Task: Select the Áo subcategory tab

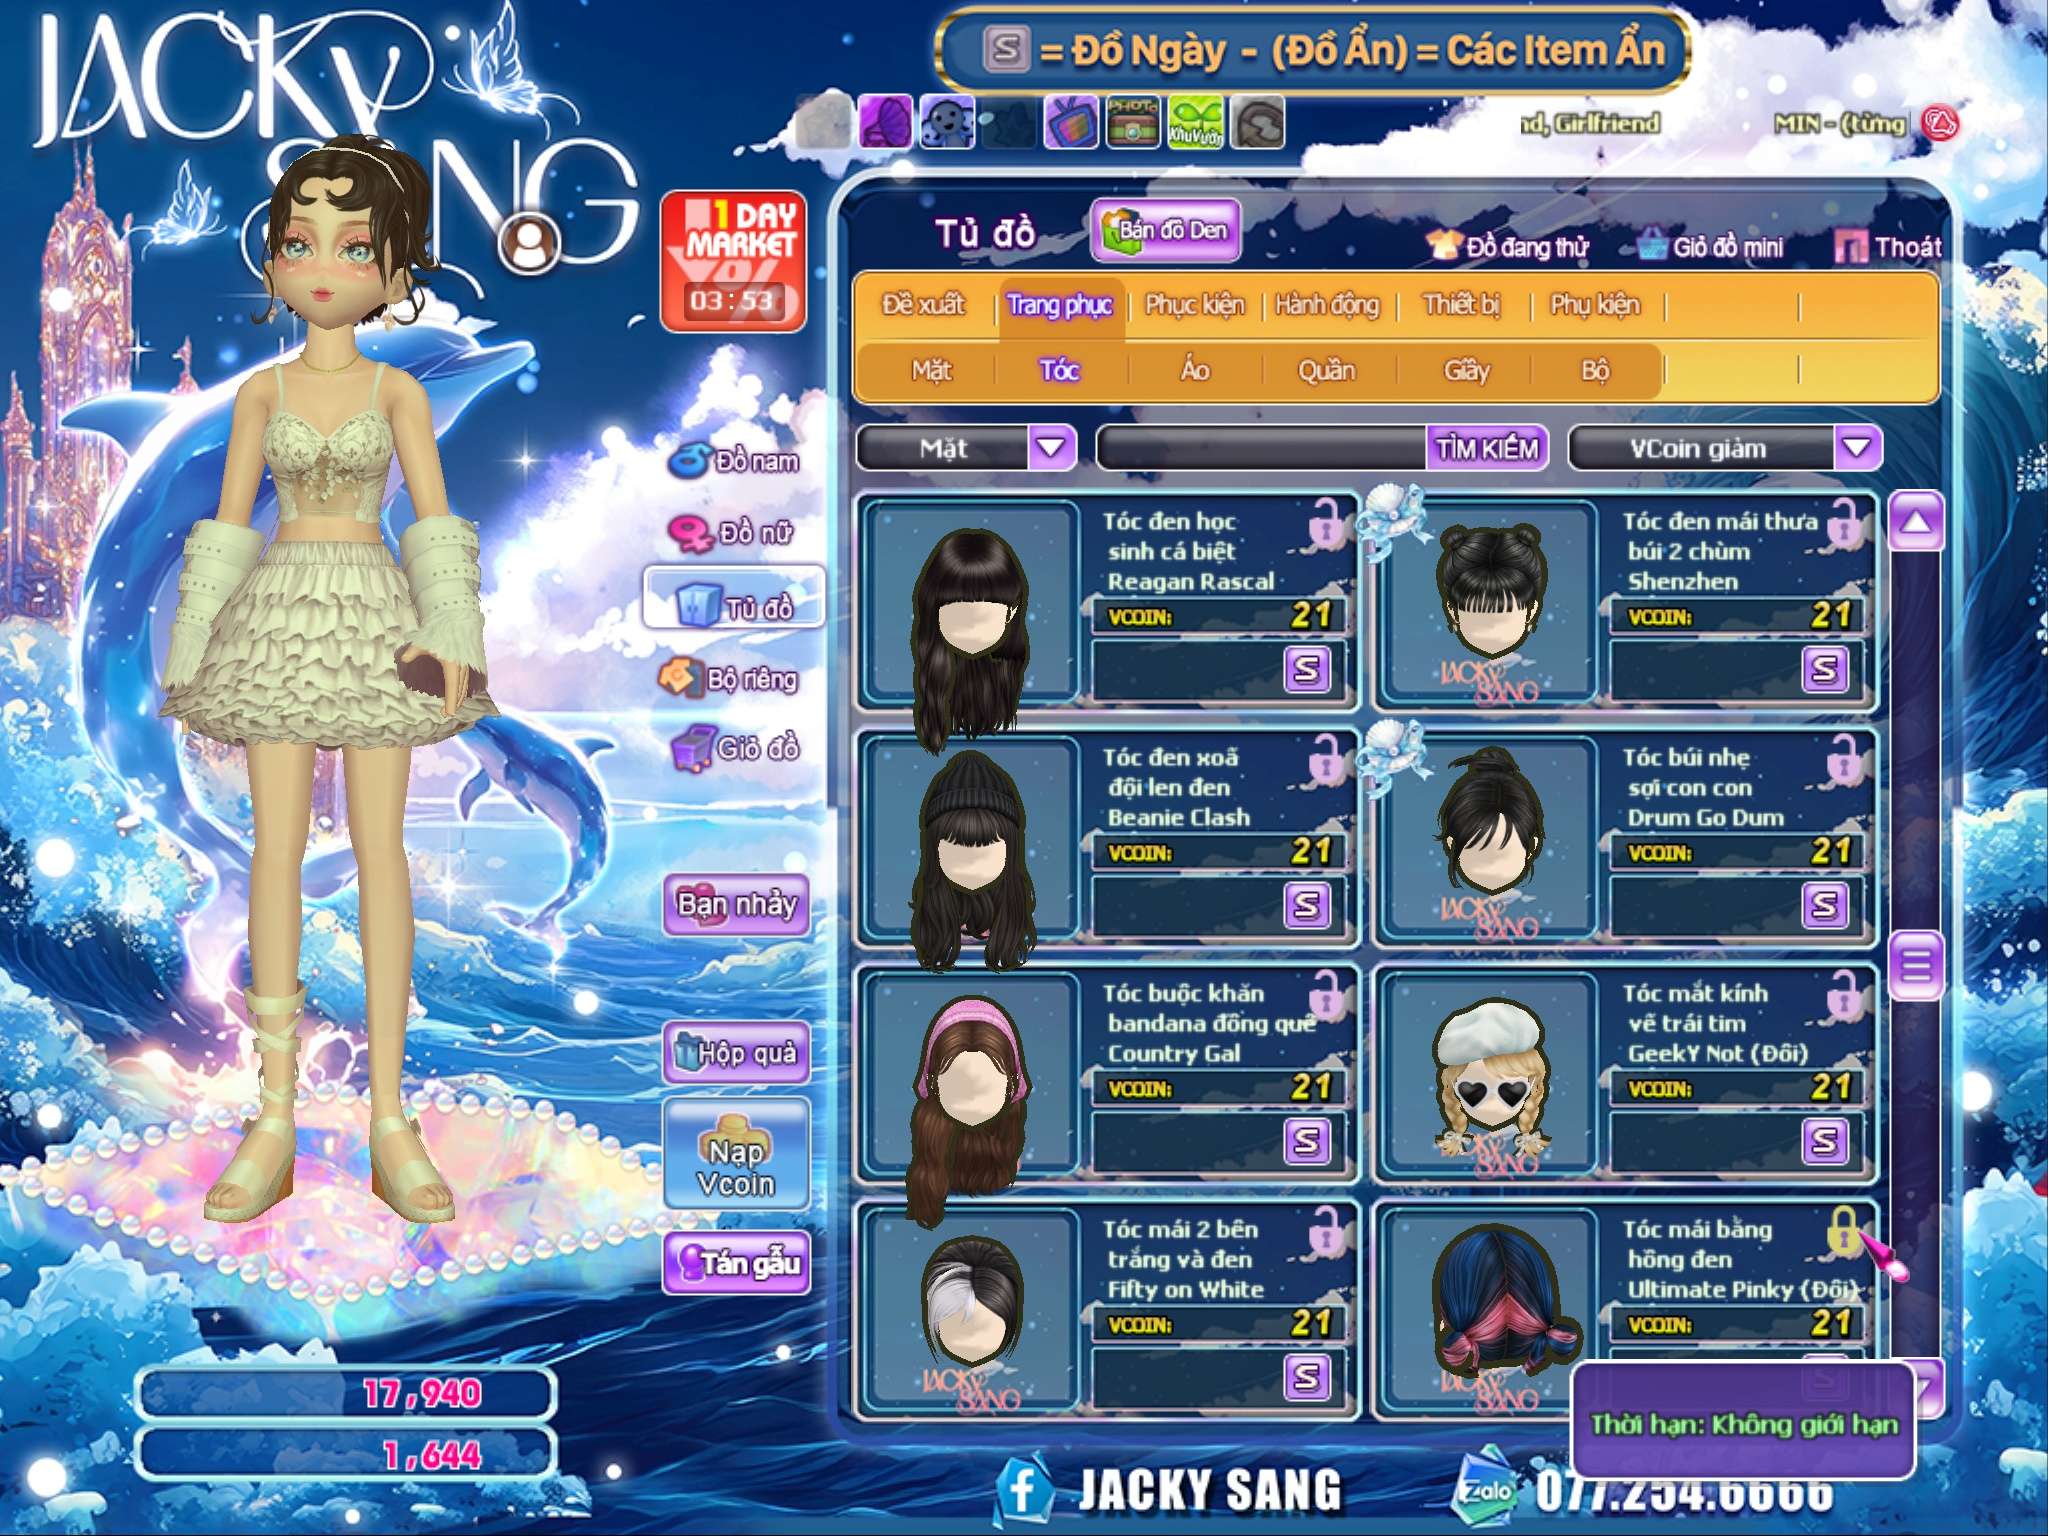Action: 1195,370
